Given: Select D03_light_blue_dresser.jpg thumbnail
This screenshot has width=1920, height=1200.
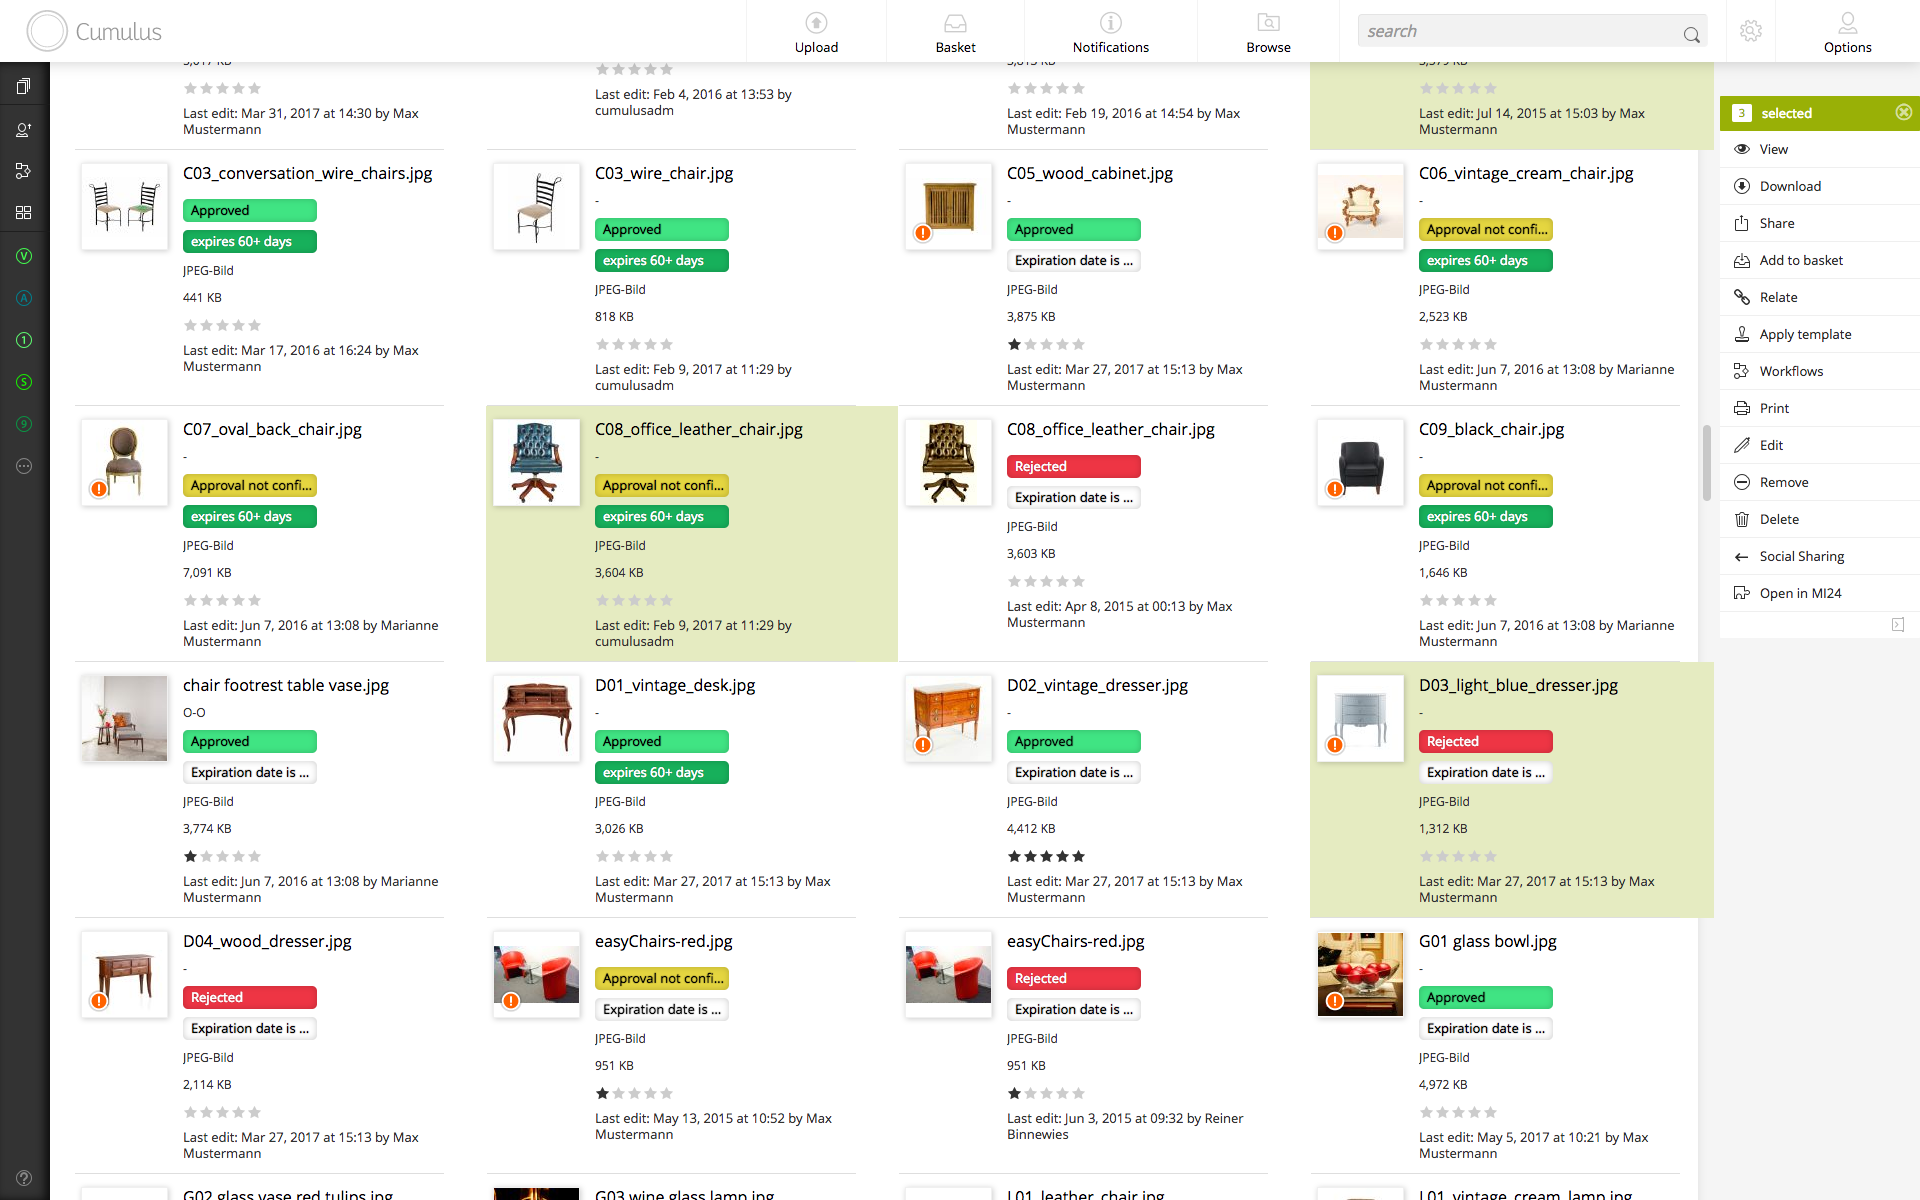Looking at the screenshot, I should pos(1360,718).
